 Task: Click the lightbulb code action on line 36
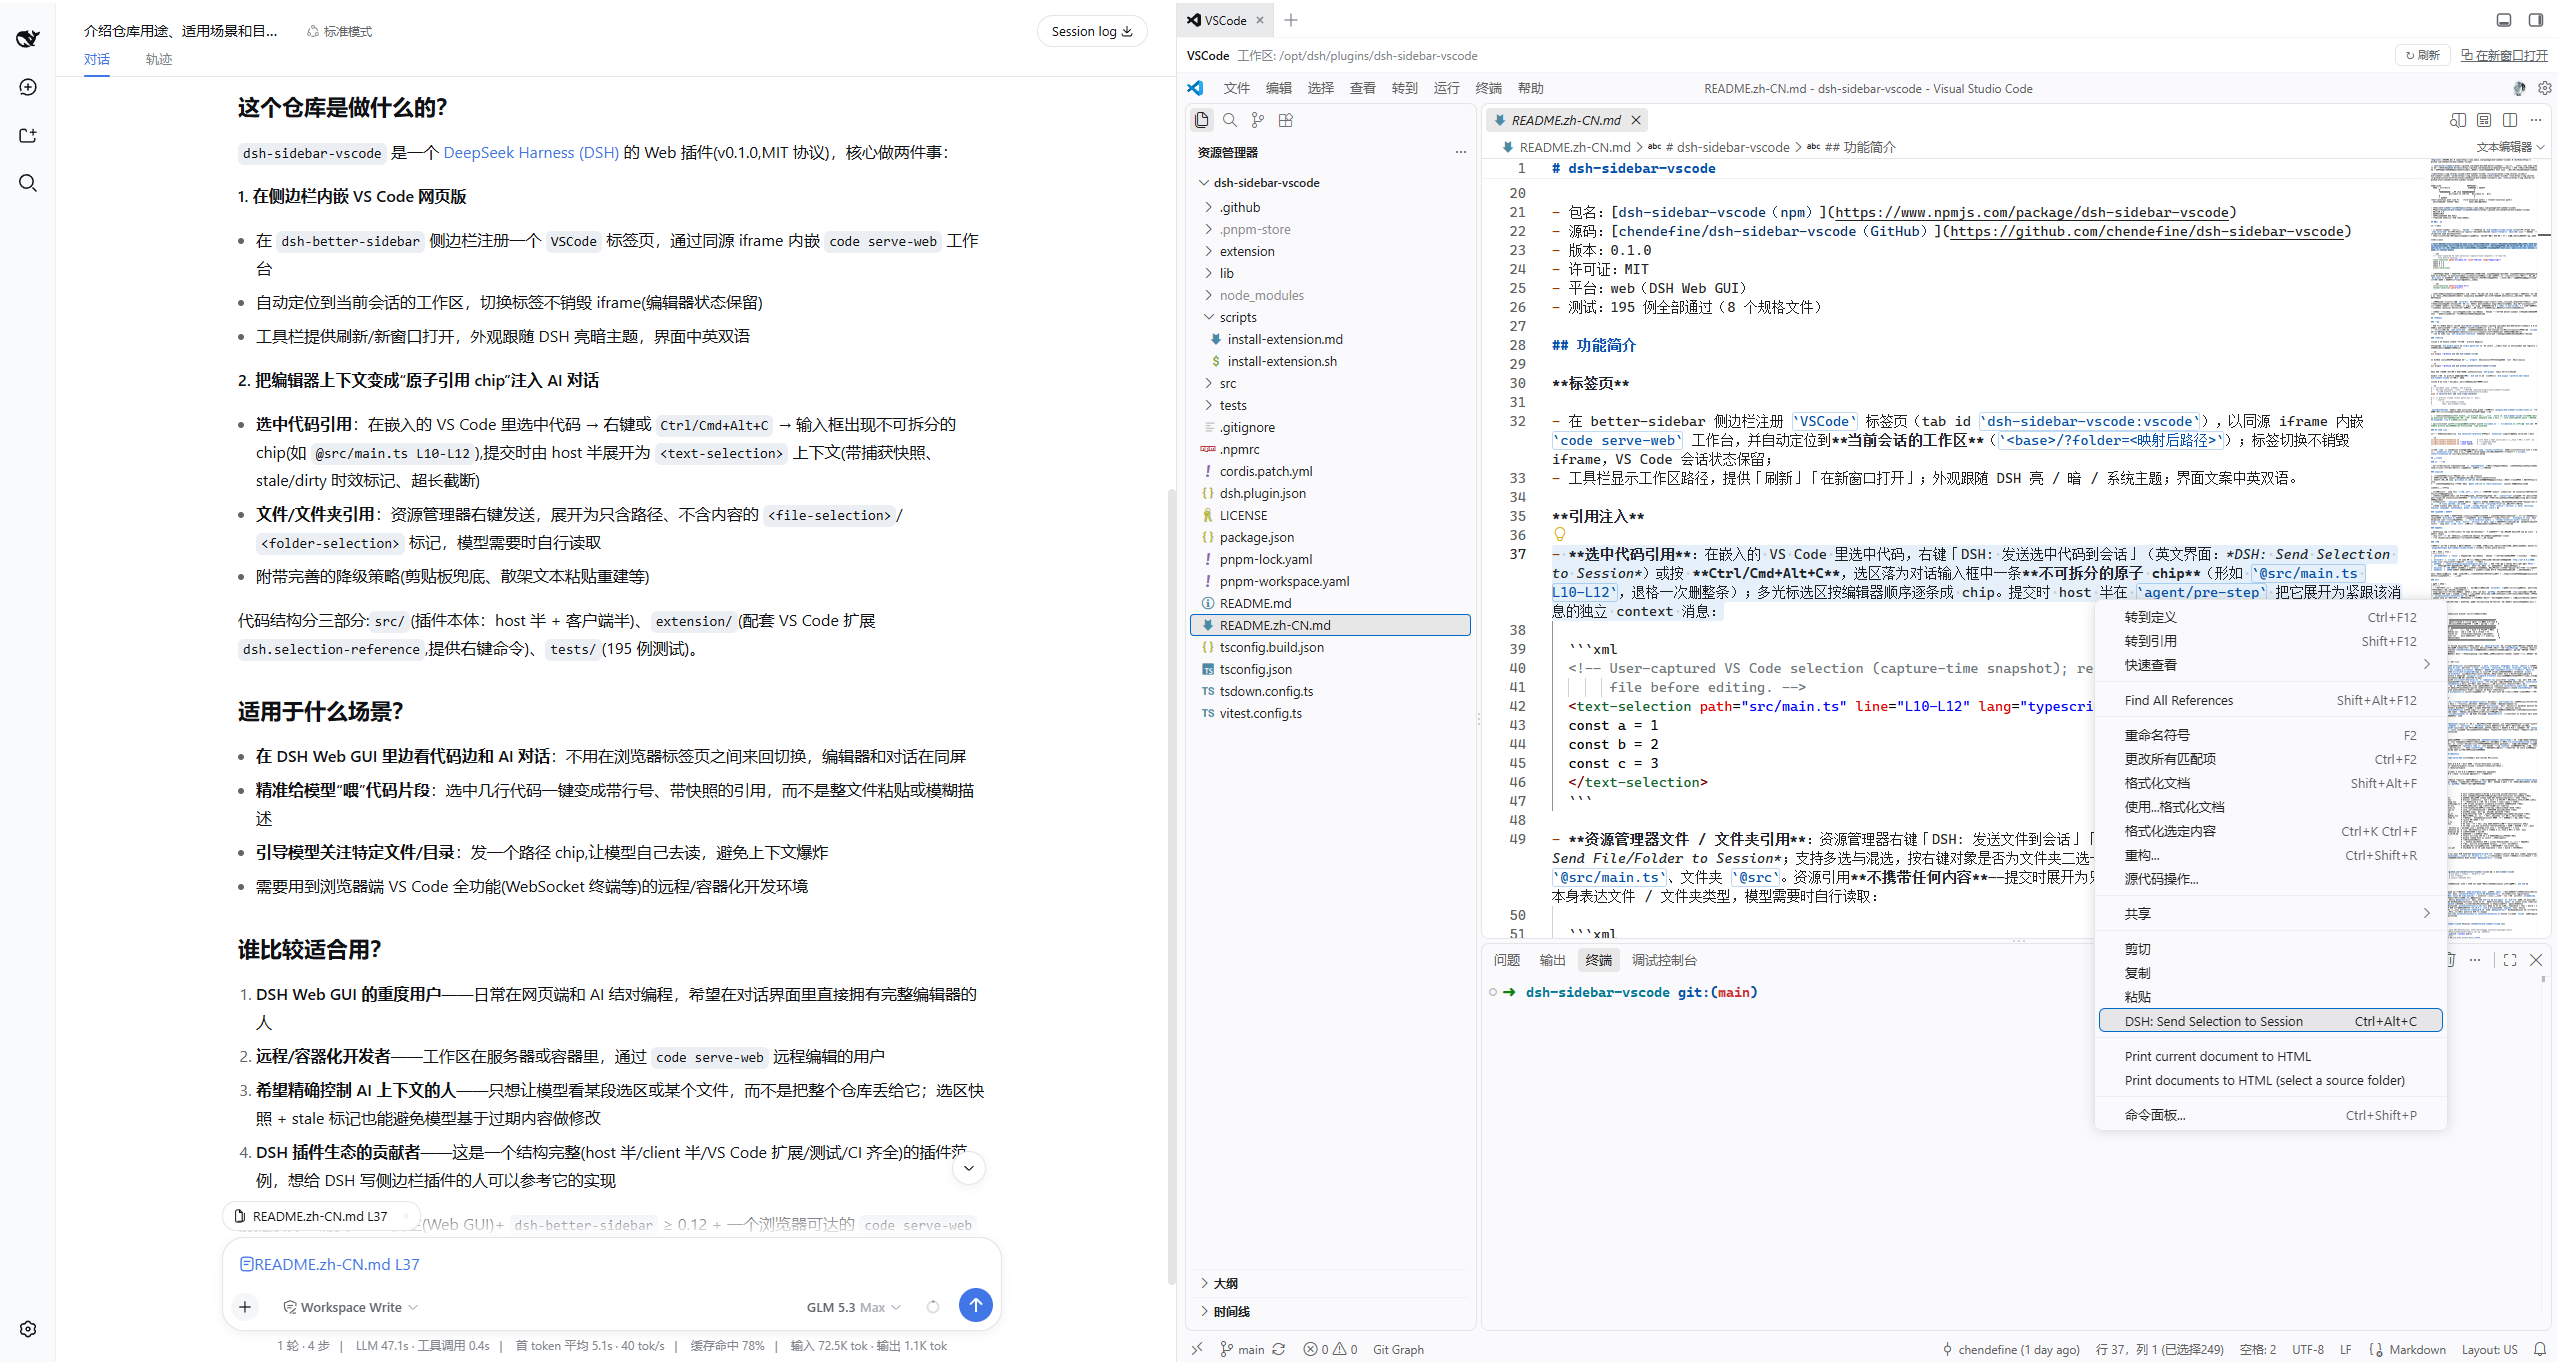(1559, 535)
